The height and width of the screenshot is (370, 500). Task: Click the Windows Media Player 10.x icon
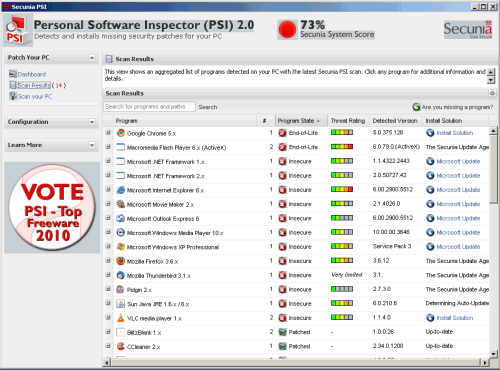[121, 233]
